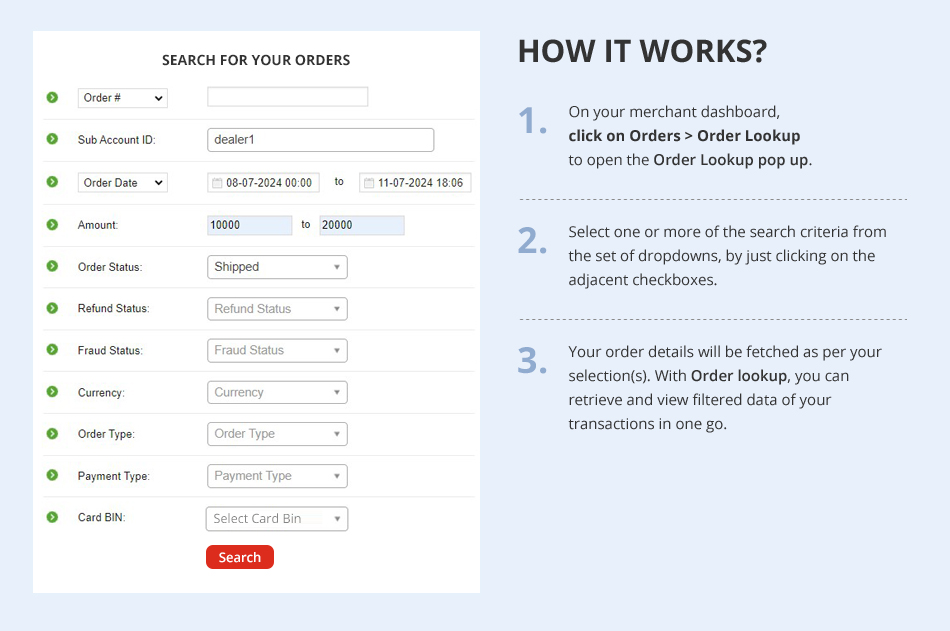Screen dimensions: 950x631
Task: Click green arrow icon beside Amount row
Action: pos(53,225)
